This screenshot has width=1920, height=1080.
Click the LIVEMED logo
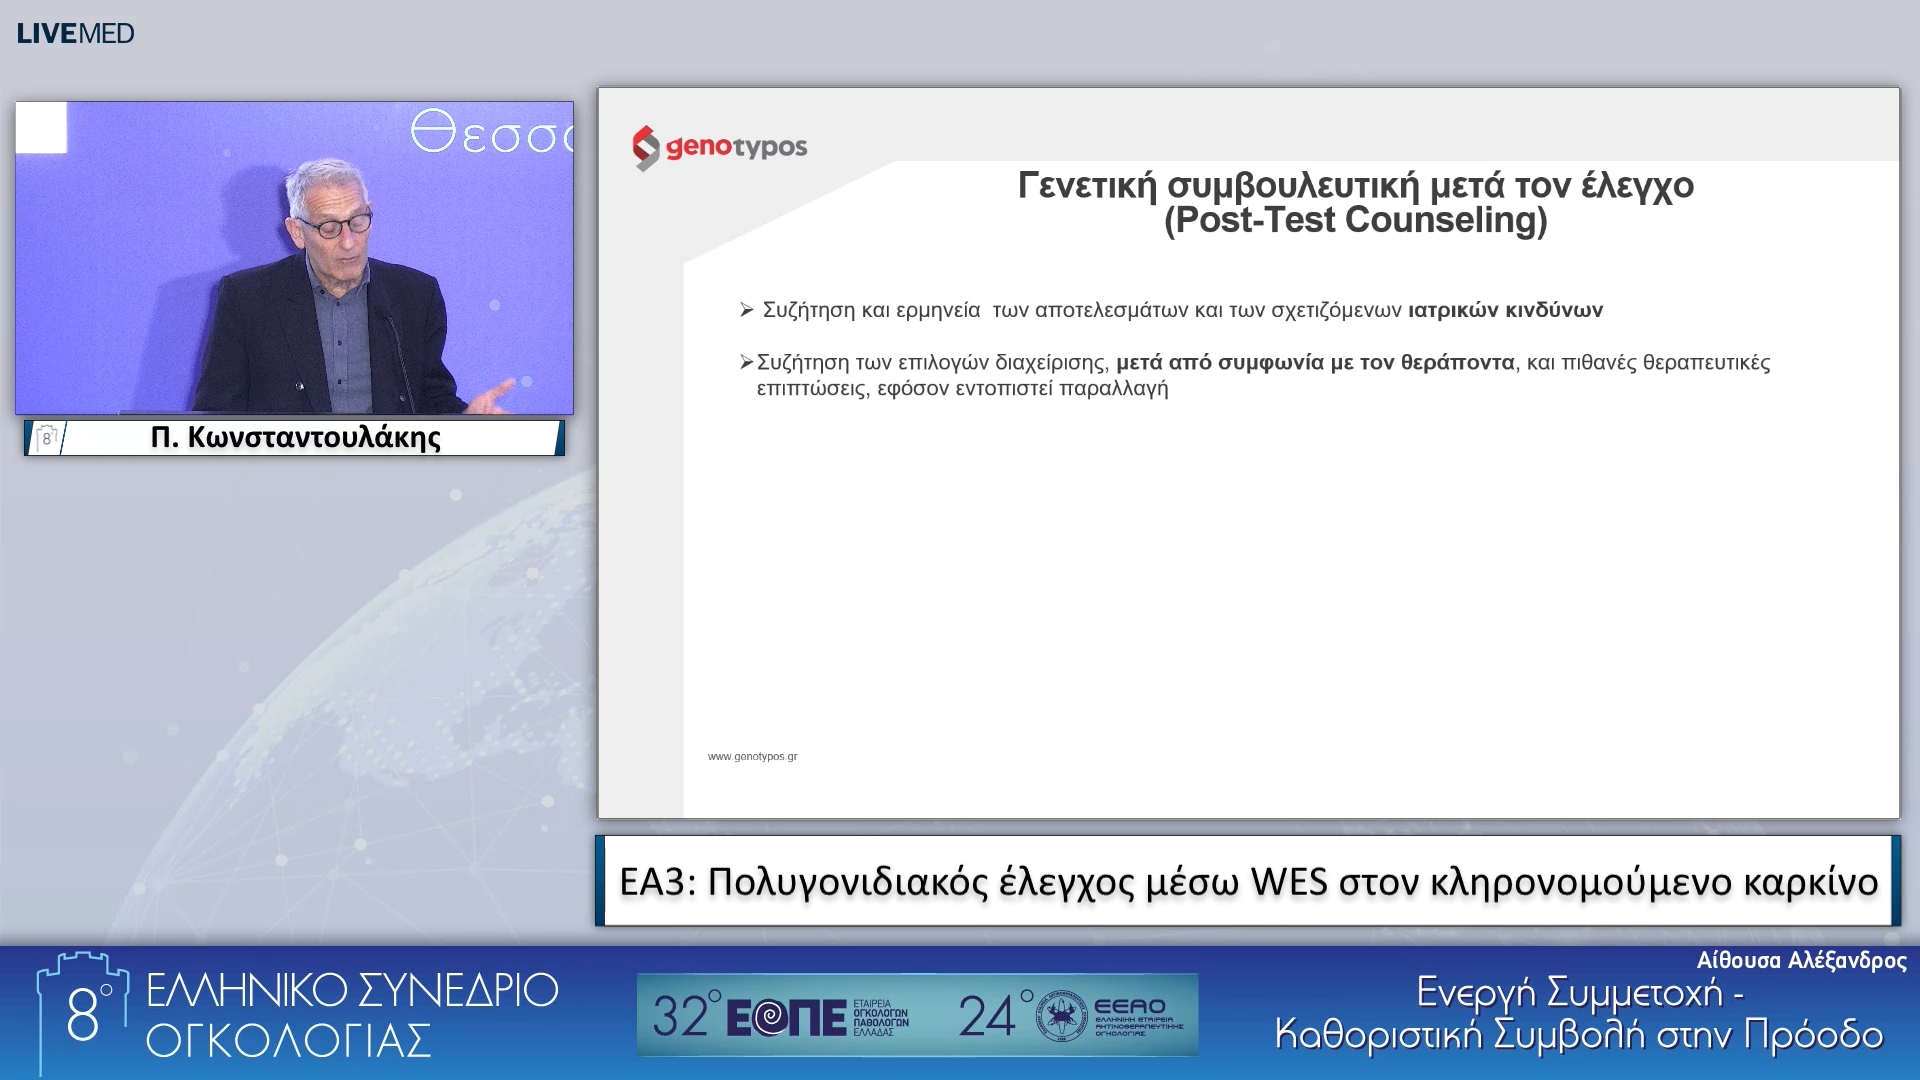point(75,33)
